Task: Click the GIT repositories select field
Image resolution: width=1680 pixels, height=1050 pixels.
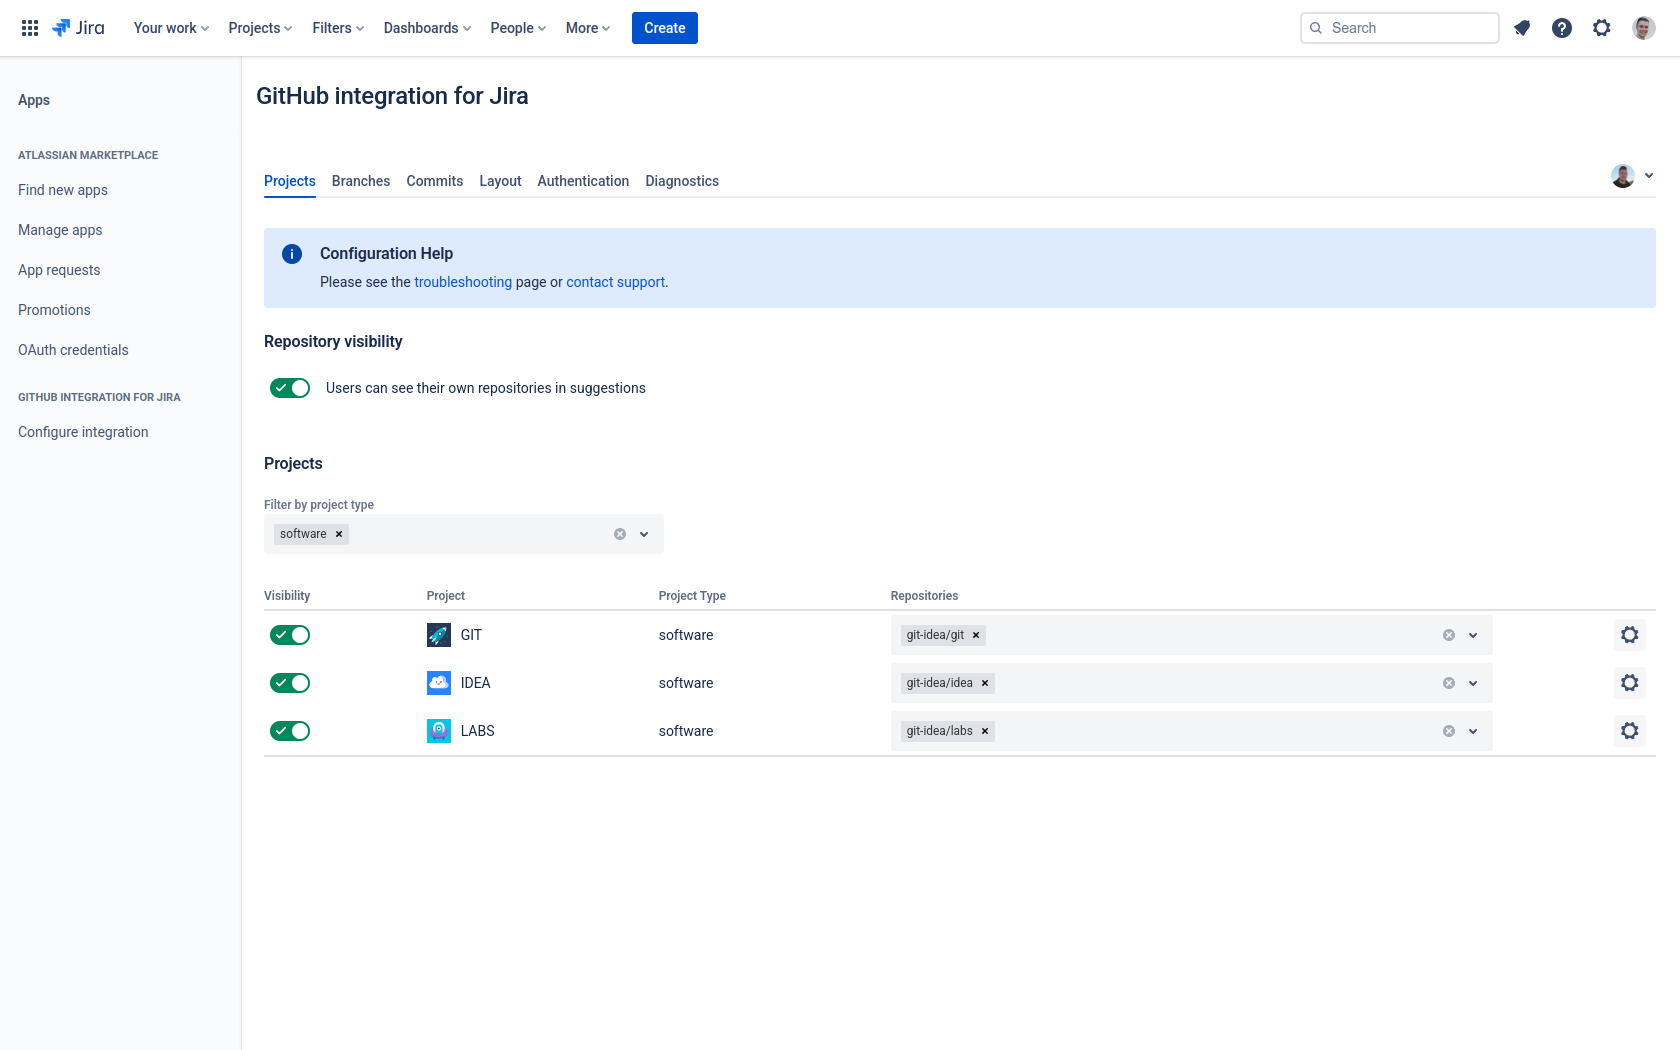Action: click(x=1192, y=635)
